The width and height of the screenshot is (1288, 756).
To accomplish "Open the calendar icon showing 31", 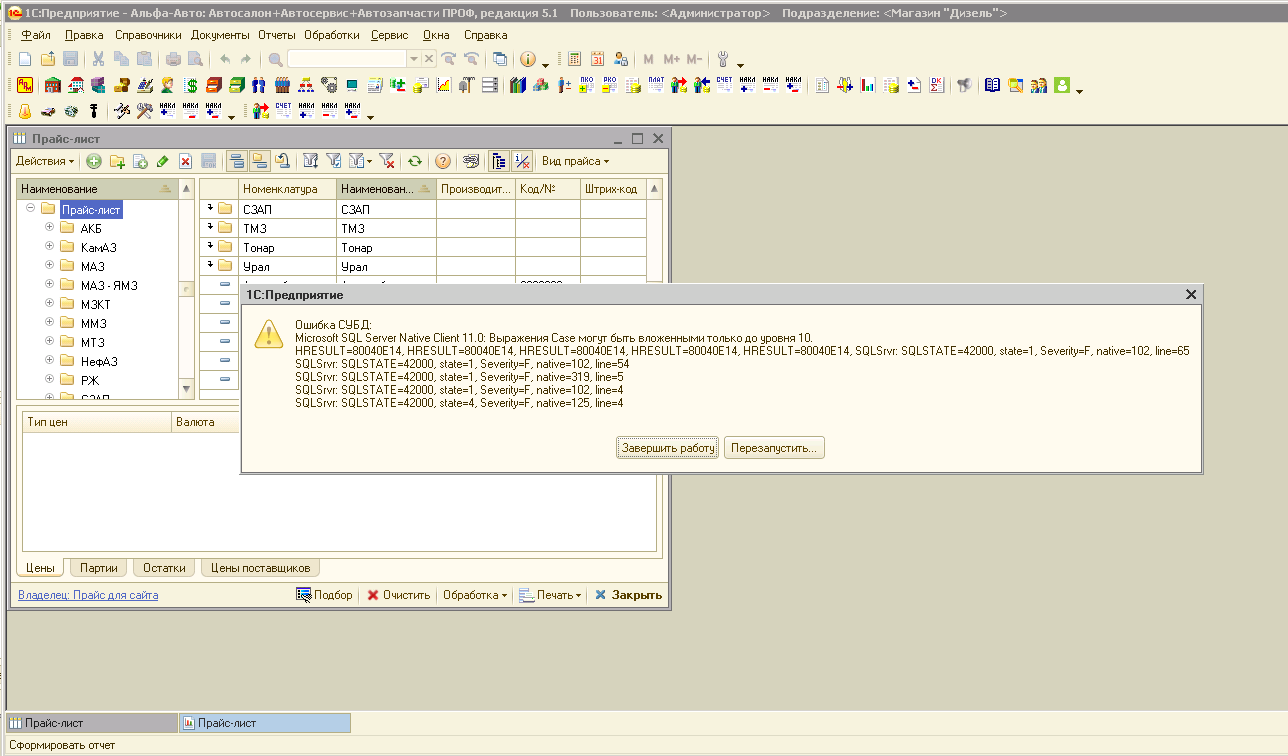I will (598, 59).
